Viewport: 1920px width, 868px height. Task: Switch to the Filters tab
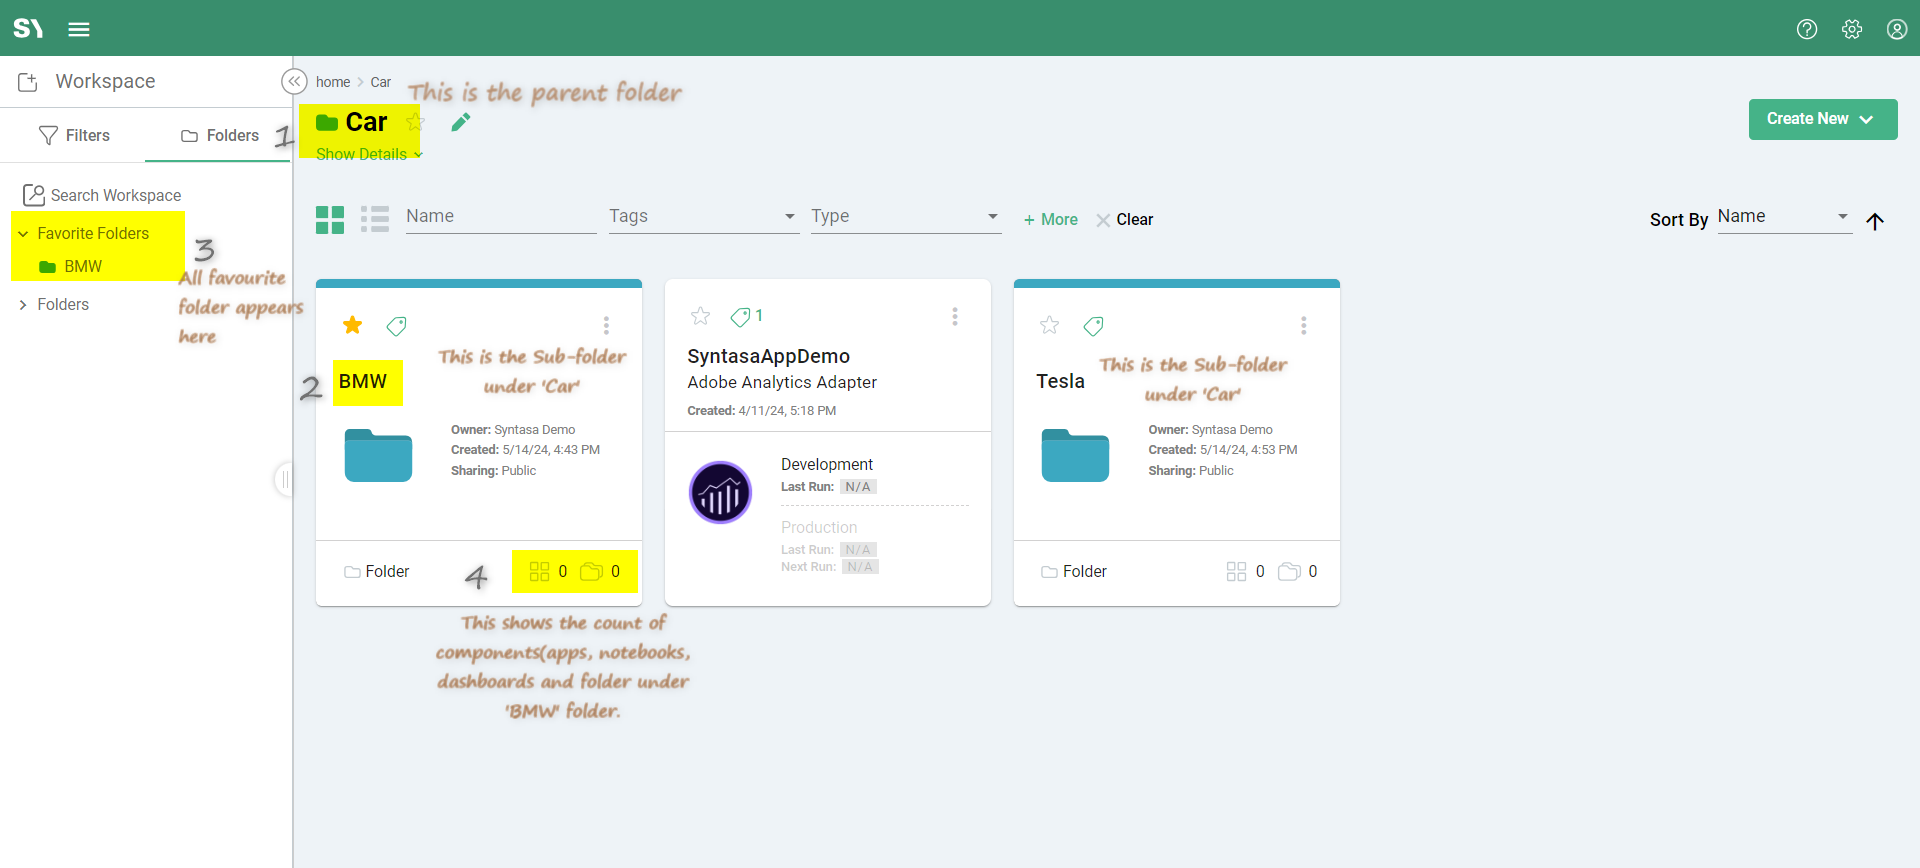tap(74, 135)
